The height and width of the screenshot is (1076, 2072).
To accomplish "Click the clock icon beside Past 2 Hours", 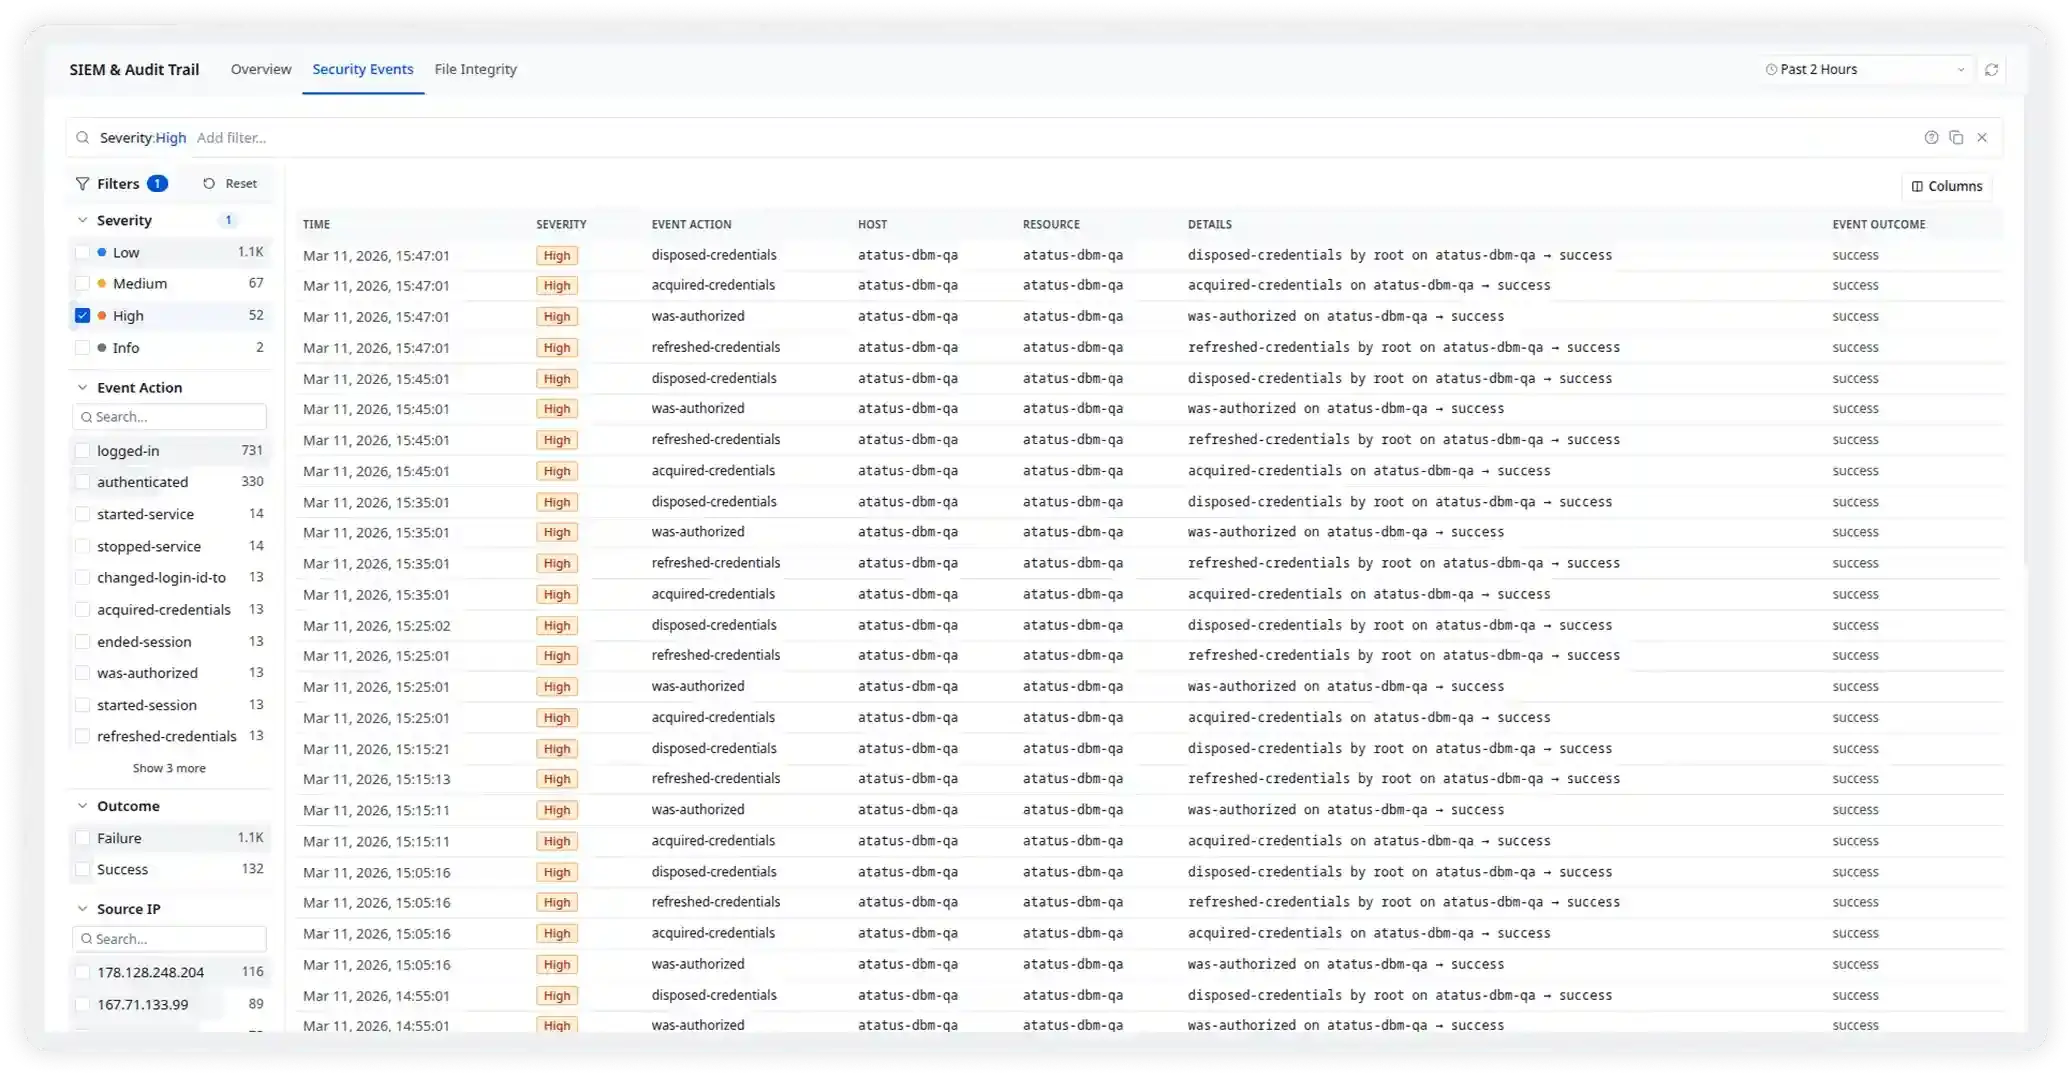I will pos(1770,69).
